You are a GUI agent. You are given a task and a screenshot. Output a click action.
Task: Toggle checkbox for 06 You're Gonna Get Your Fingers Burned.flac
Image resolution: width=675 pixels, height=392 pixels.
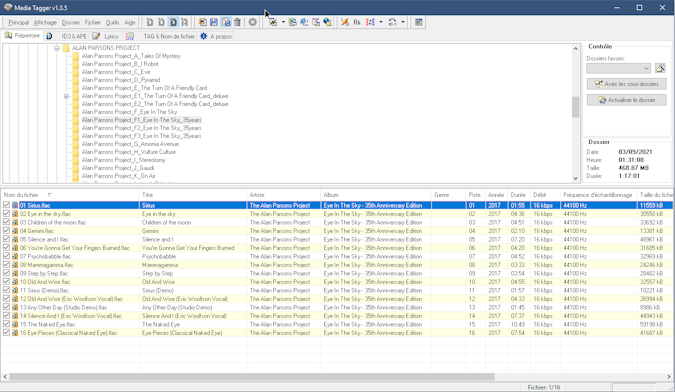click(6, 247)
